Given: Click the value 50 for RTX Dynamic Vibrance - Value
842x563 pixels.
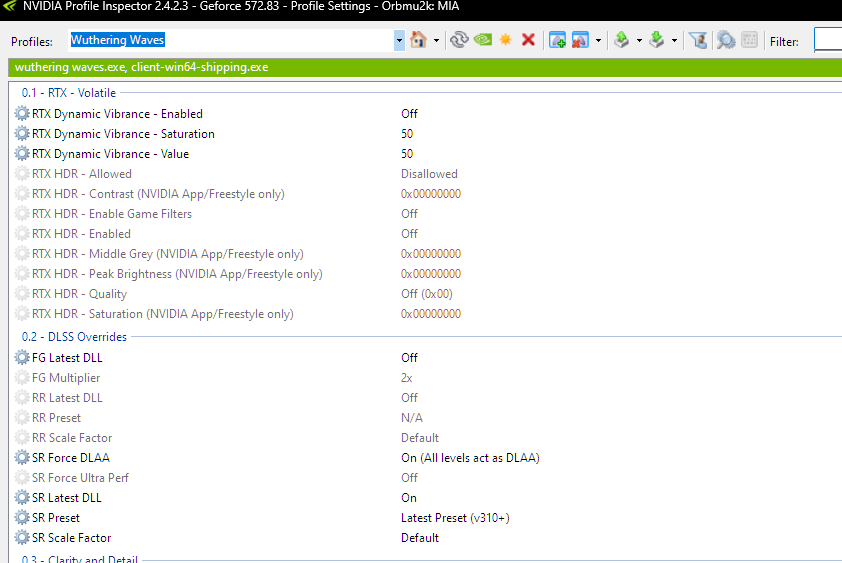Looking at the screenshot, I should pyautogui.click(x=407, y=154).
